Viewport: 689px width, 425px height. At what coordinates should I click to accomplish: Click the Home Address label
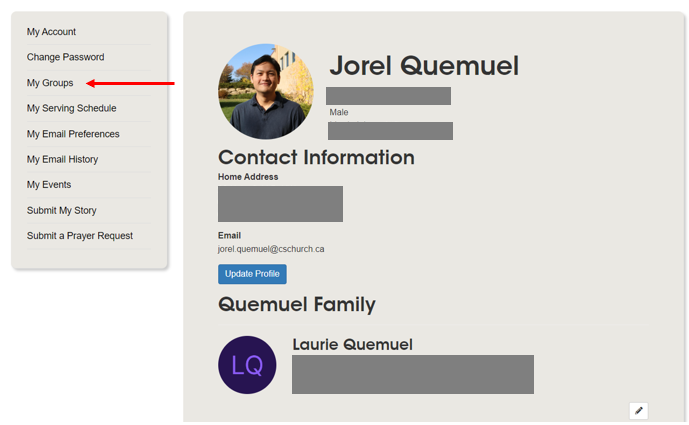click(x=248, y=177)
